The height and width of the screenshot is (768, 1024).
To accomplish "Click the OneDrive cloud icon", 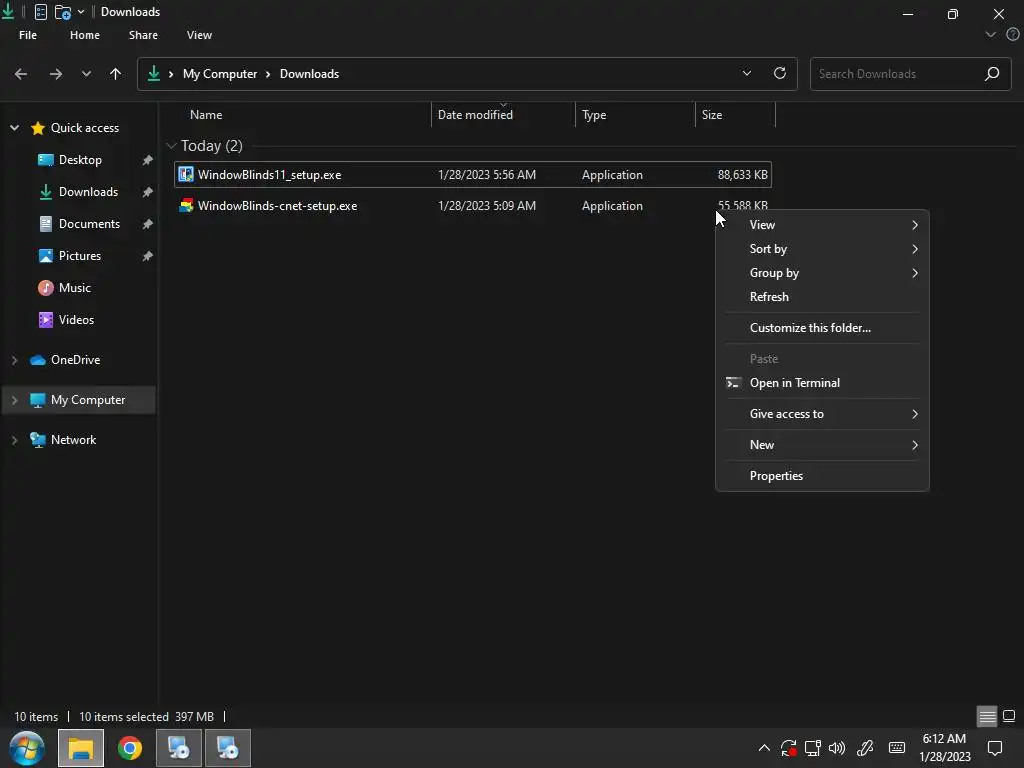I will (38, 360).
